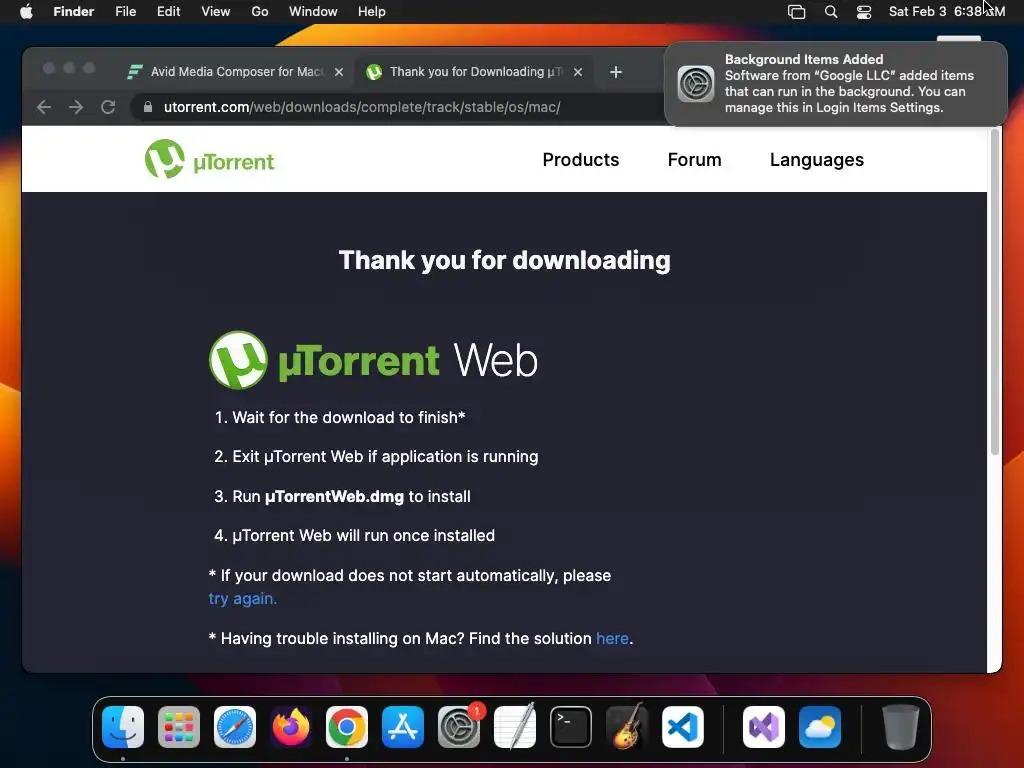The image size is (1024, 768).
Task: Click the large µTorrent Web logo
Action: 373,360
